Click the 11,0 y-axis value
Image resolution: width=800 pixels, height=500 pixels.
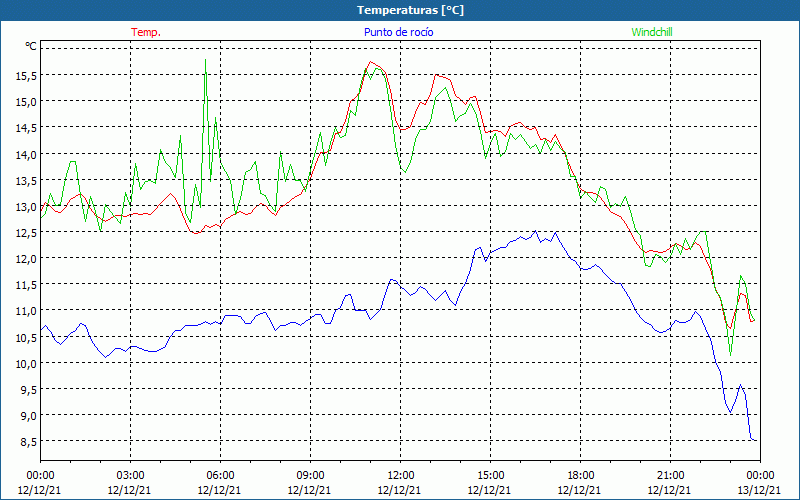[x=26, y=311]
